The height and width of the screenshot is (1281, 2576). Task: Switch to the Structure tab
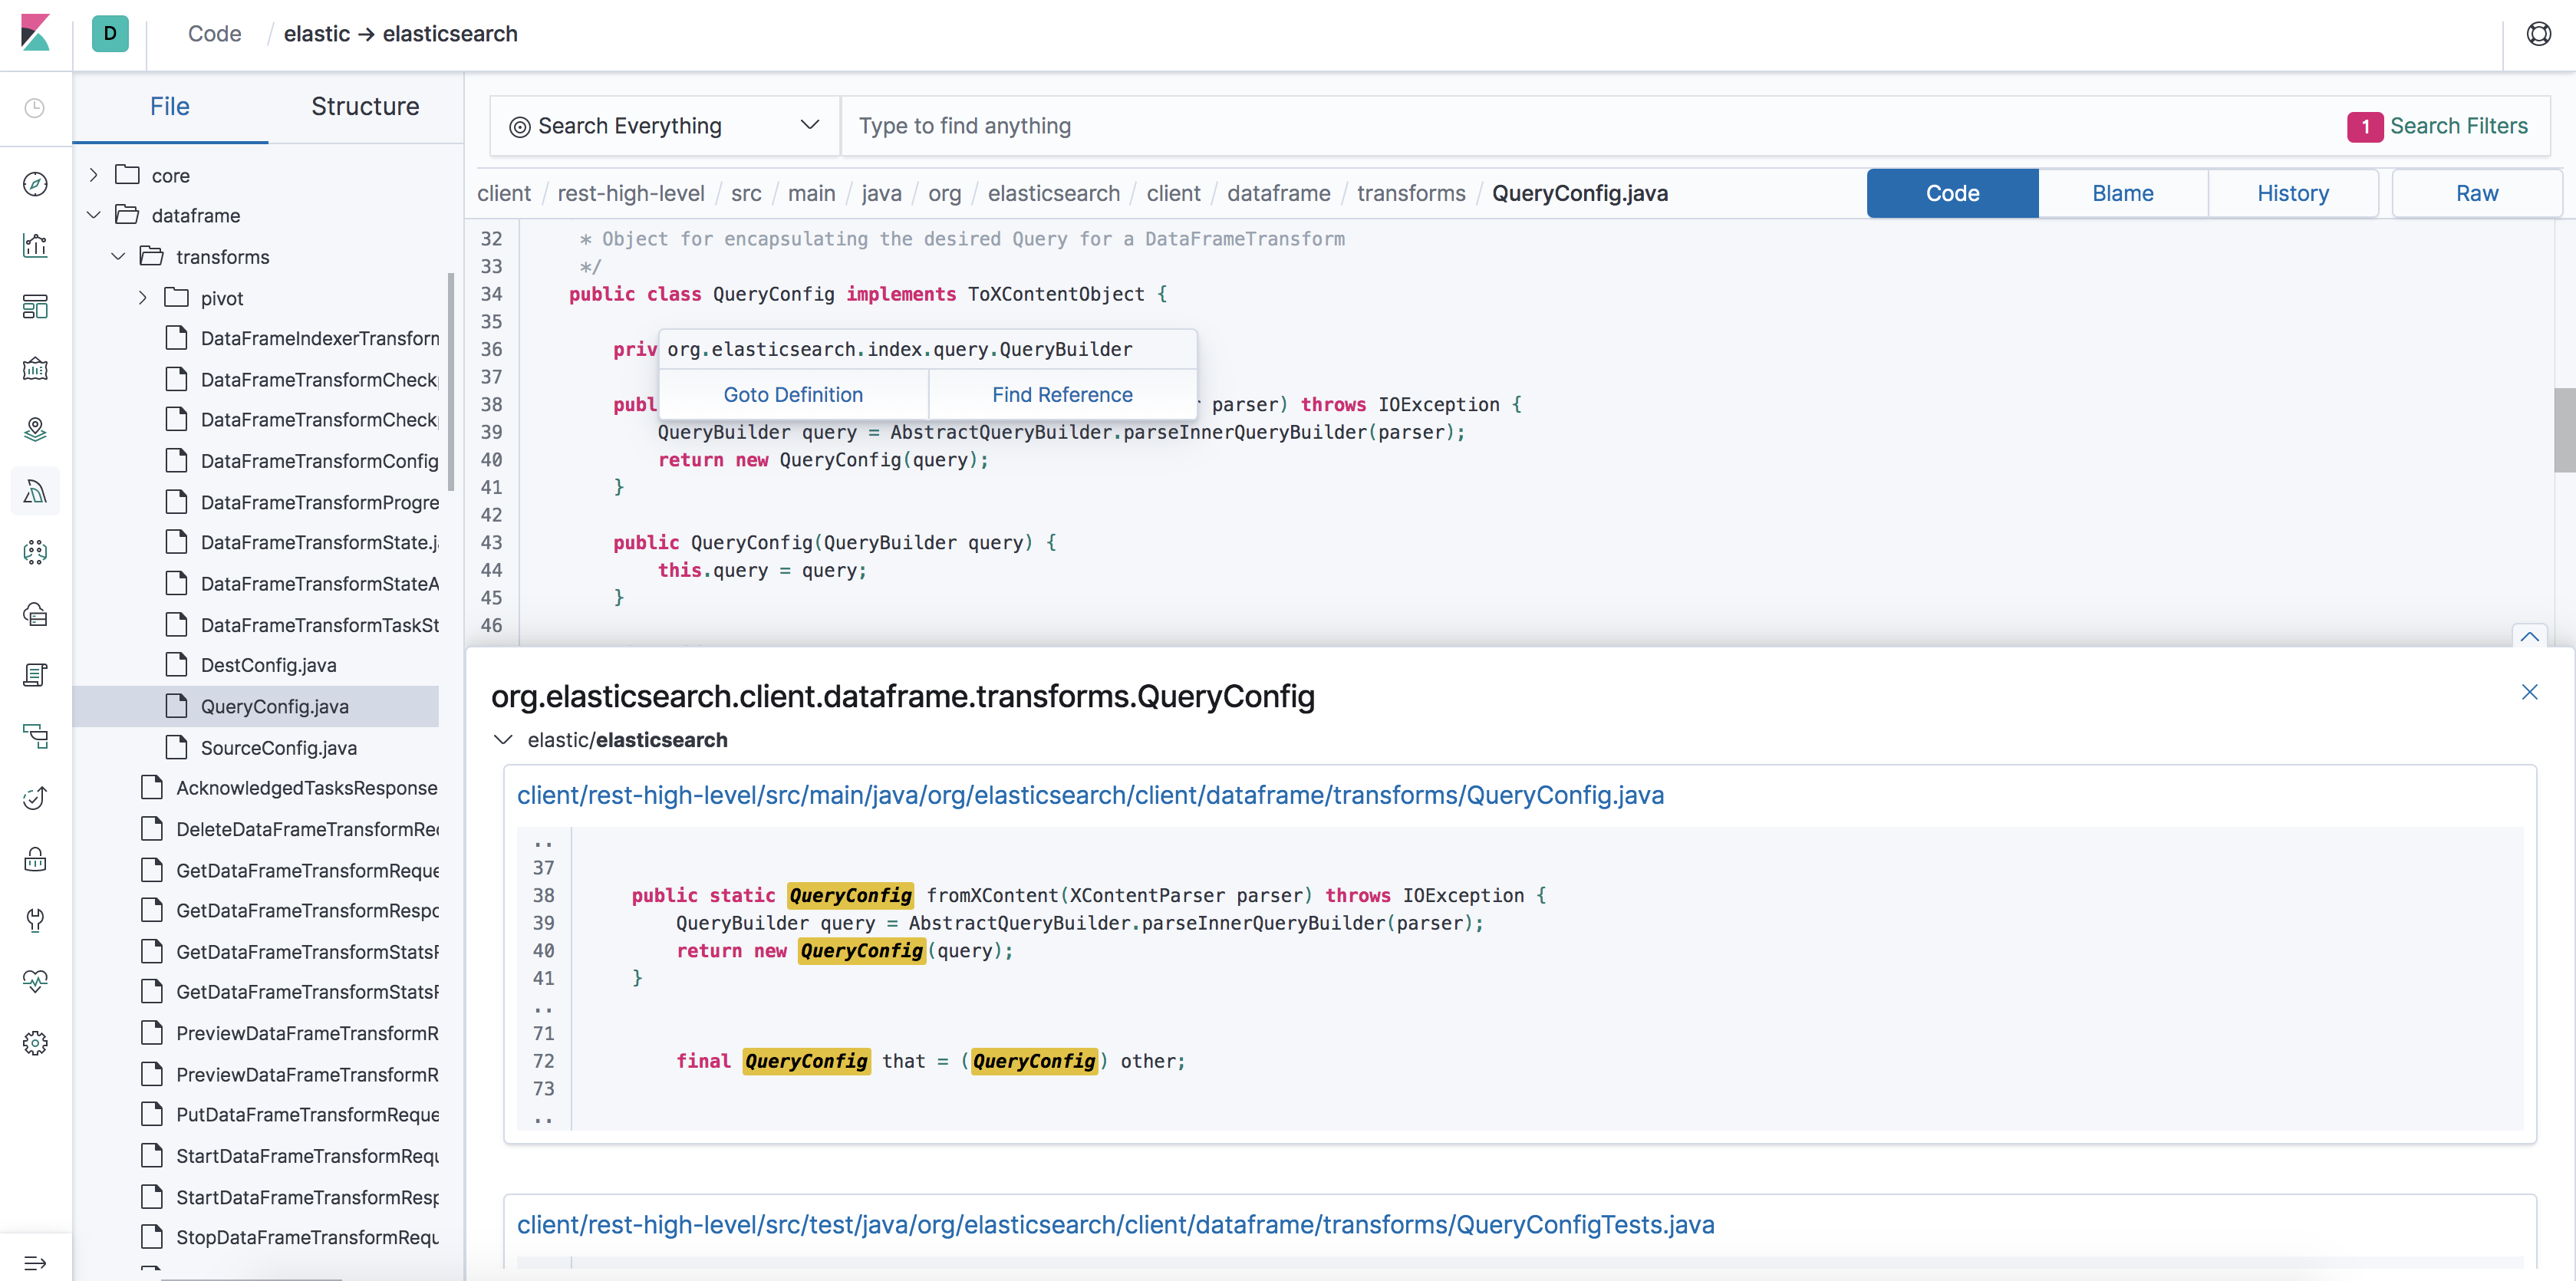365,106
